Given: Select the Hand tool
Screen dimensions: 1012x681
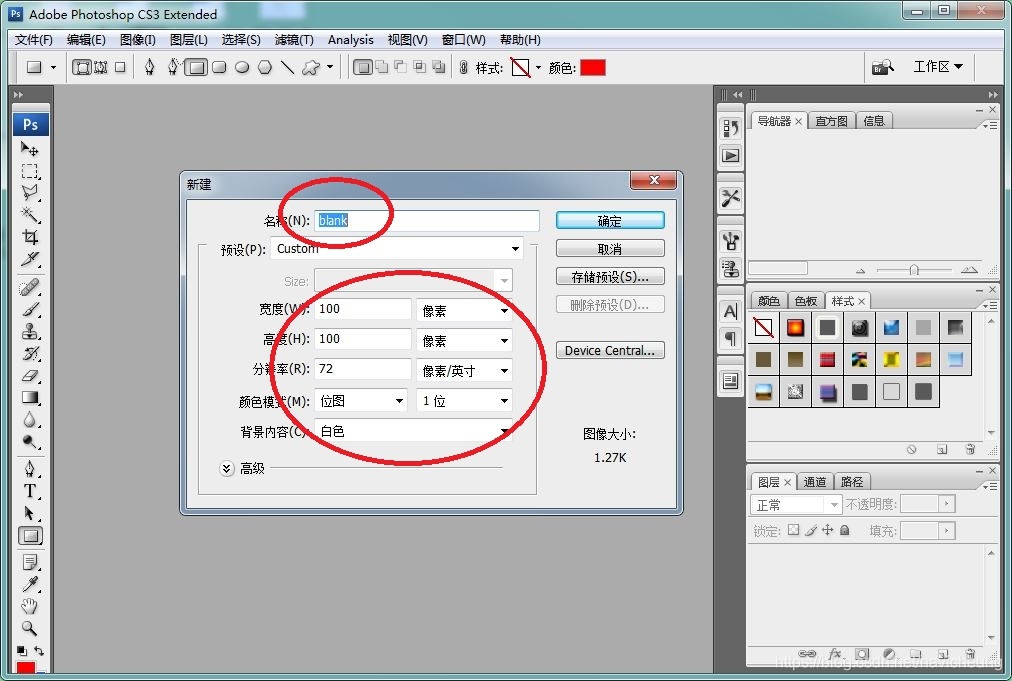Looking at the screenshot, I should coord(30,606).
